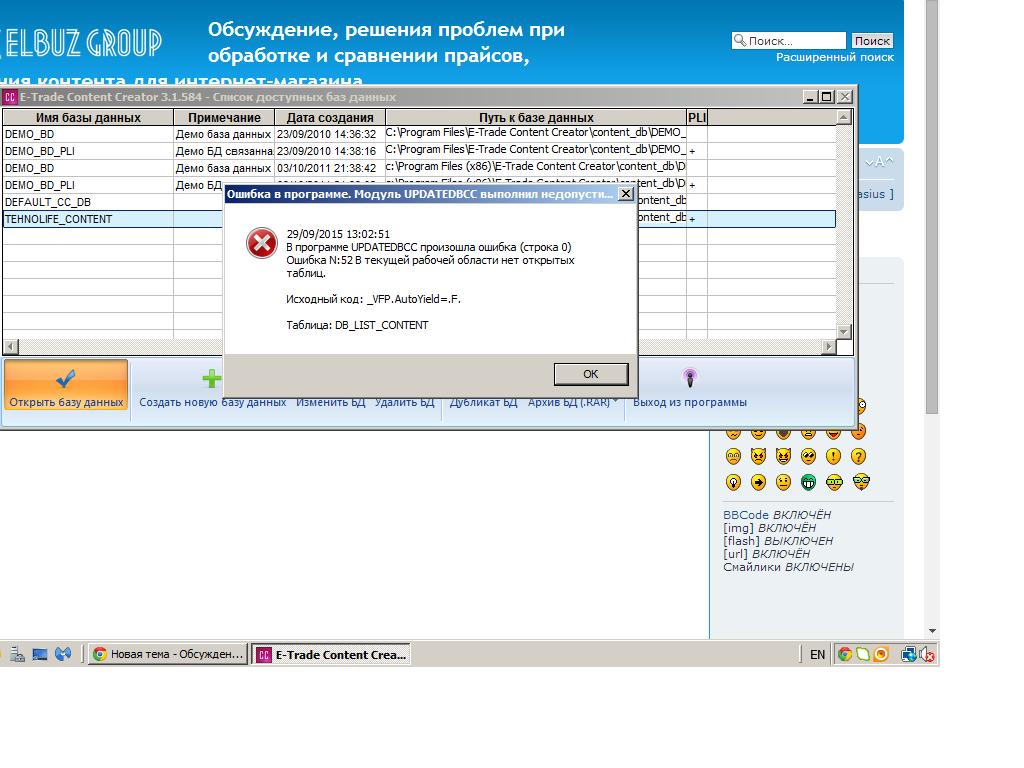Click the orange circular tray icon
Image resolution: width=1024 pixels, height=768 pixels.
coord(881,654)
